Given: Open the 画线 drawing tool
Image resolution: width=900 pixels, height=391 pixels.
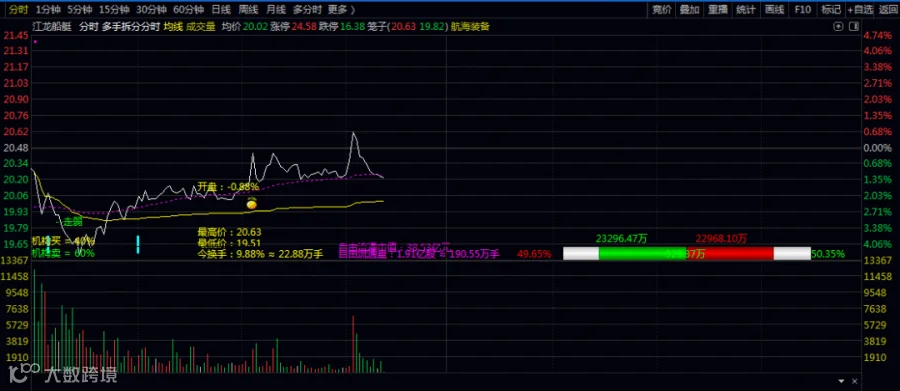Looking at the screenshot, I should click(774, 9).
